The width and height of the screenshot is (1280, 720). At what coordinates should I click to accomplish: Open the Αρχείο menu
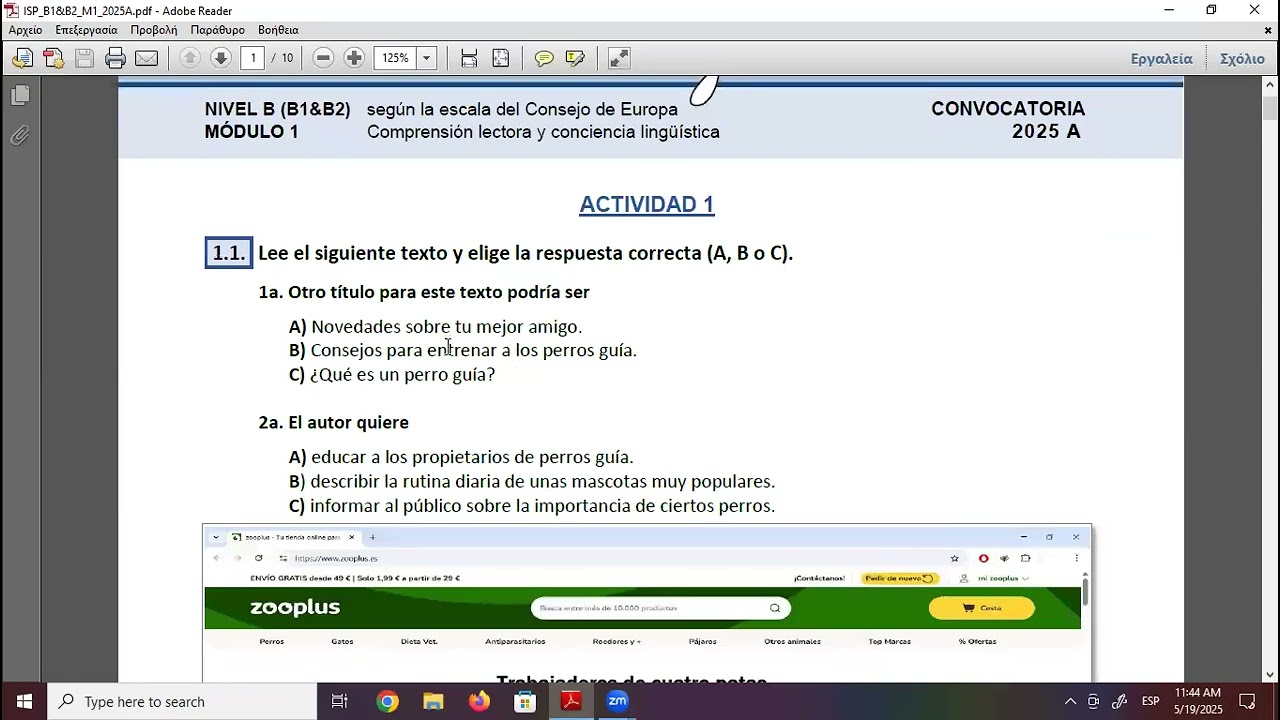coord(26,30)
